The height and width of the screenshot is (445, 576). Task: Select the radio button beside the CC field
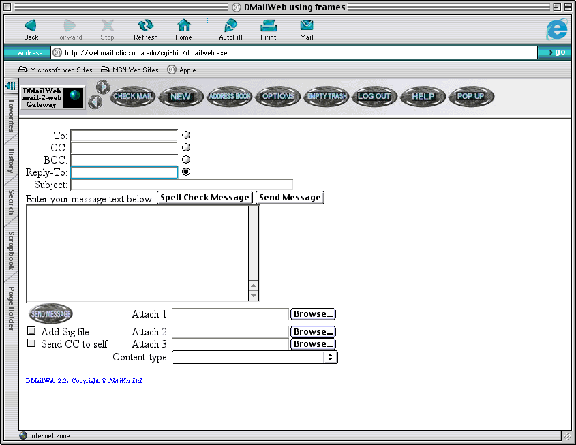pyautogui.click(x=186, y=147)
